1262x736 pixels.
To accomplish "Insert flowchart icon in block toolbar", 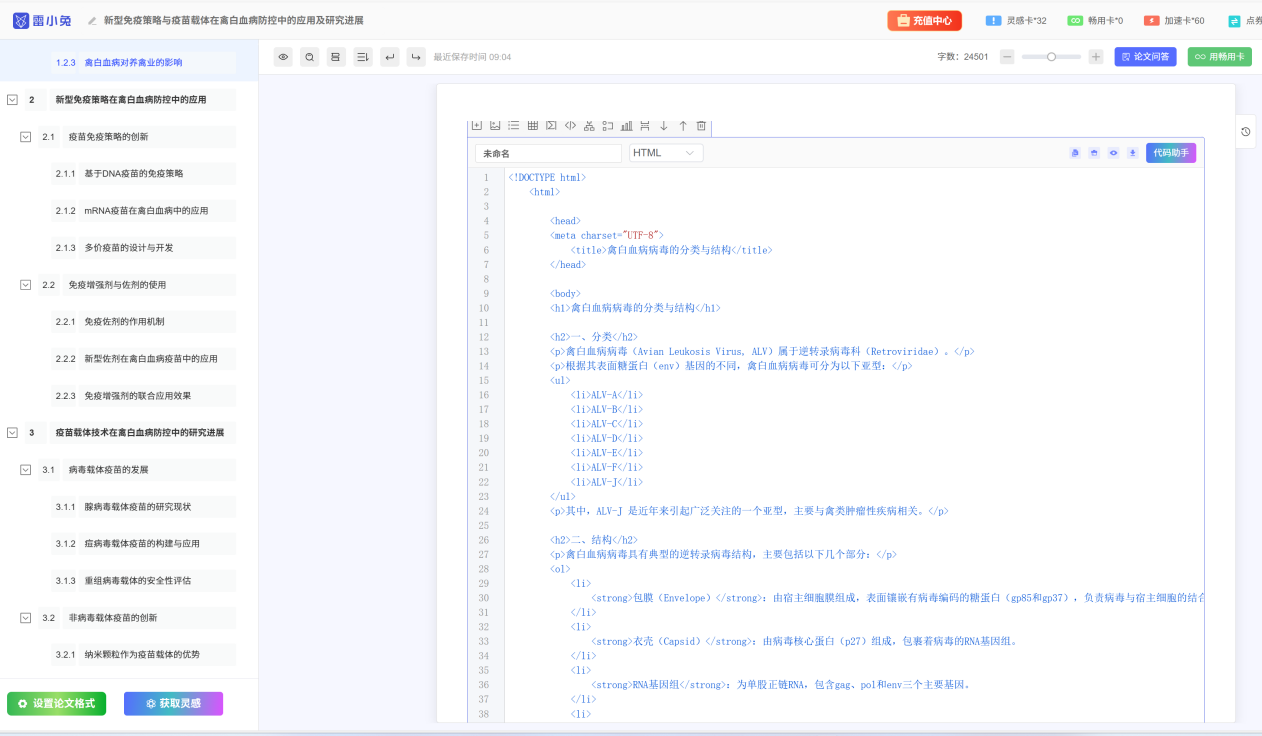I will pyautogui.click(x=607, y=126).
